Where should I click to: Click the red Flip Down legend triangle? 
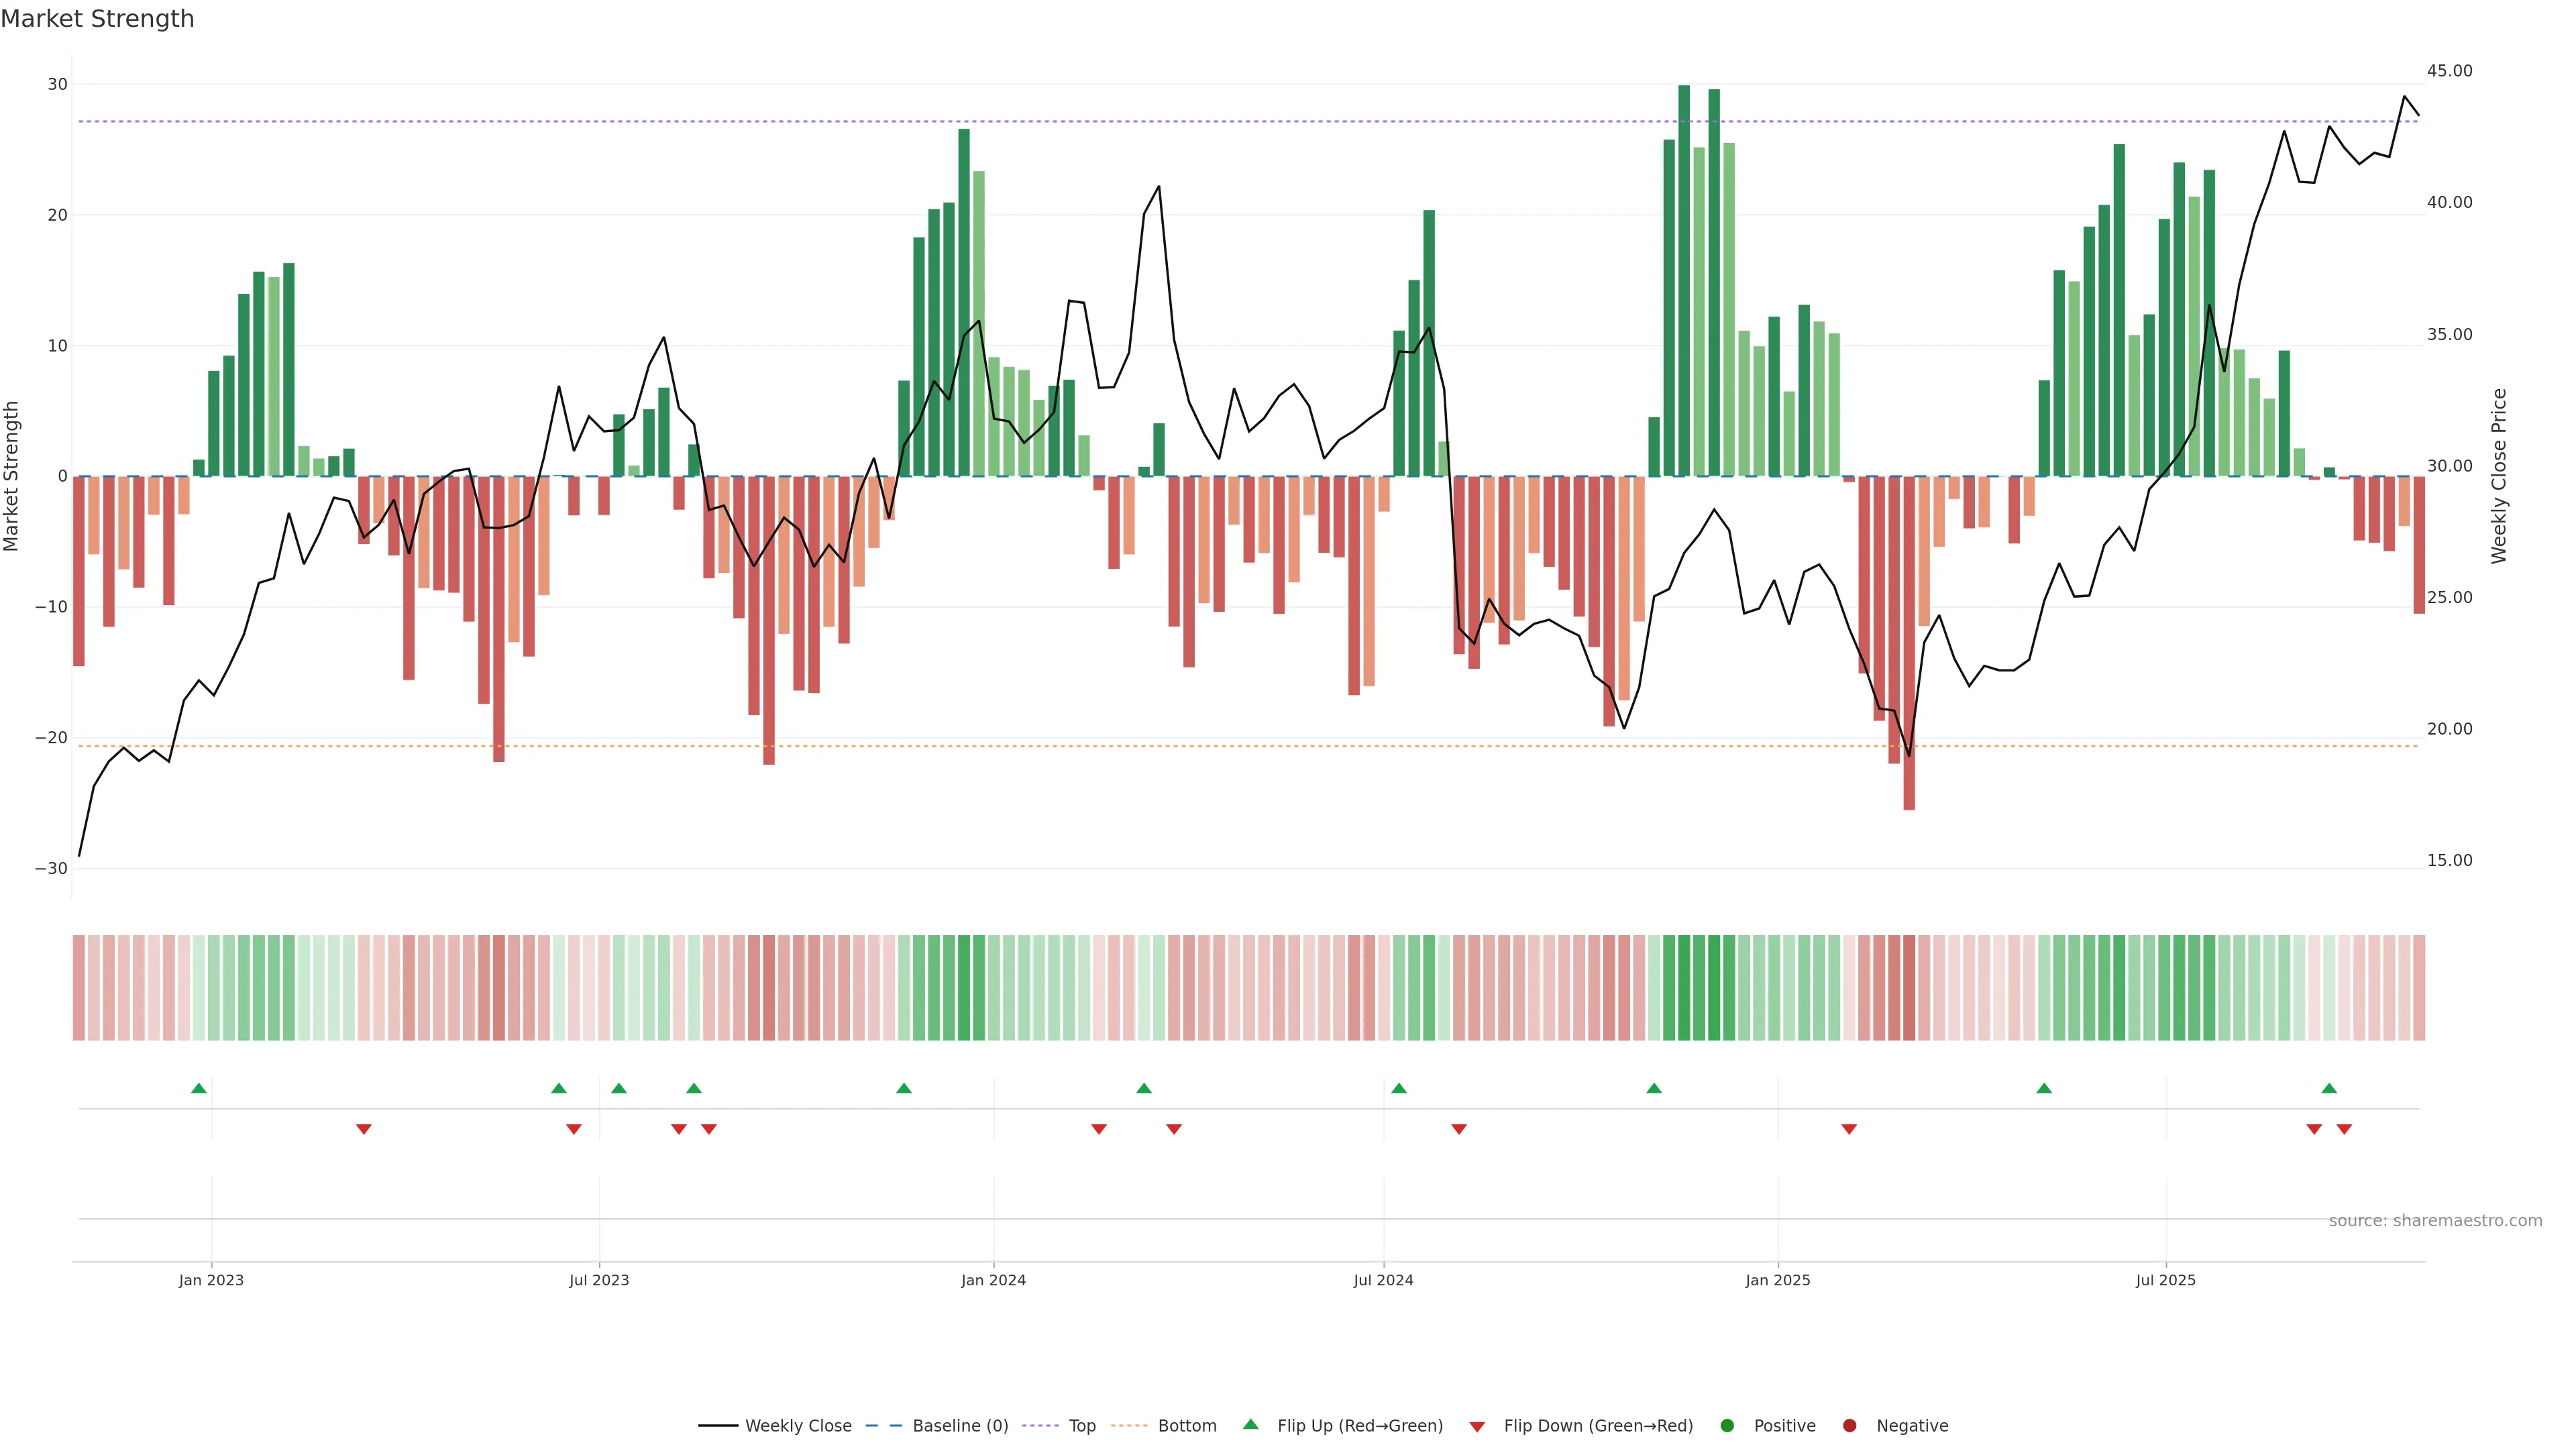point(1477,1426)
